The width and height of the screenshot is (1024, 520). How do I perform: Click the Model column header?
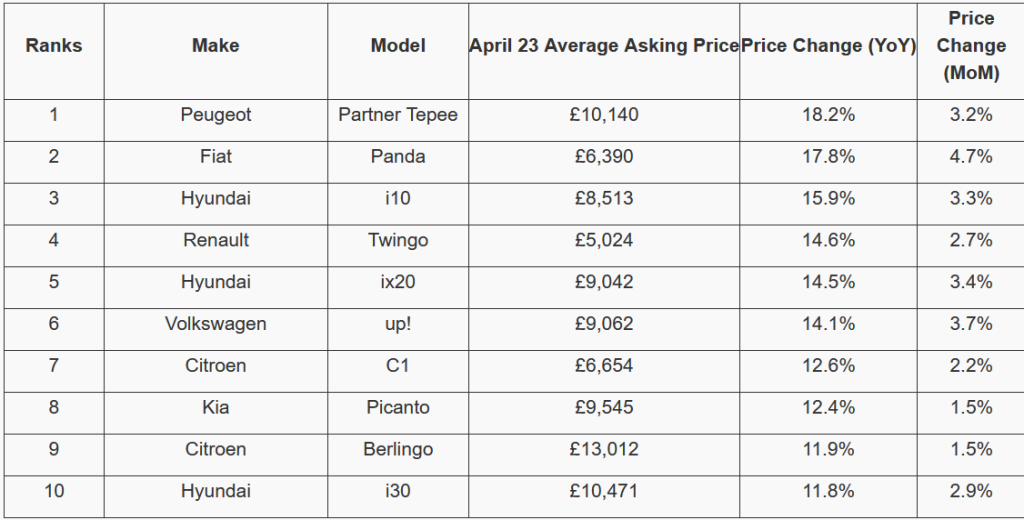pos(398,46)
